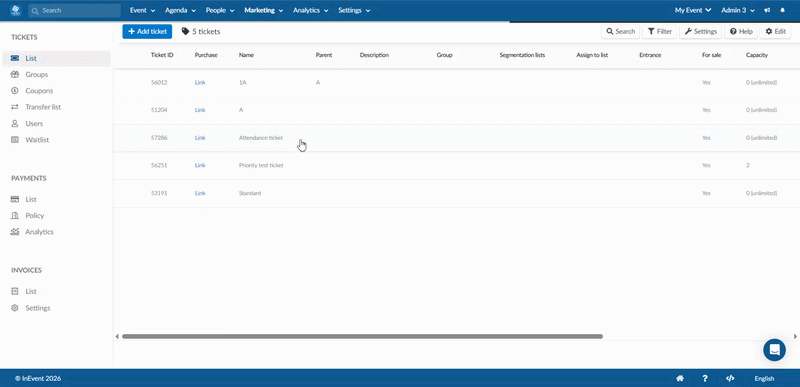Viewport: 800px width, 387px height.
Task: Click the scrollbar left arrow
Action: 117,337
